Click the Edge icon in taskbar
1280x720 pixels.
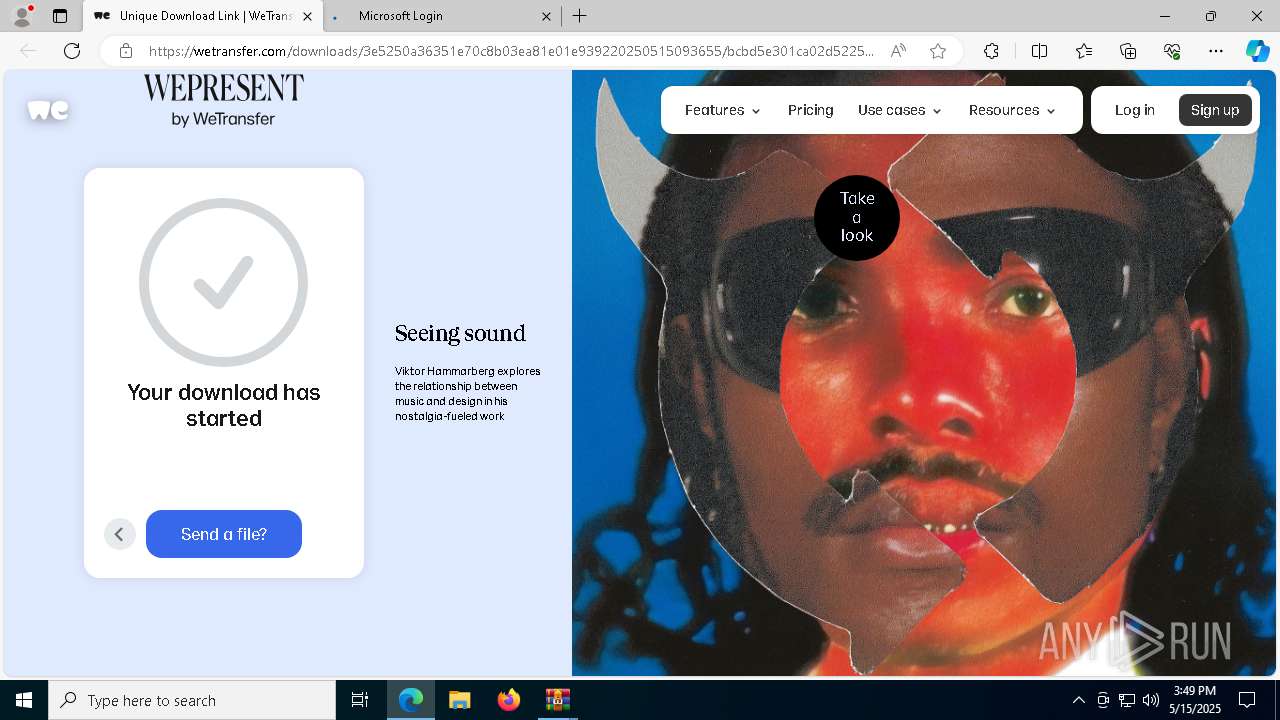coord(411,700)
